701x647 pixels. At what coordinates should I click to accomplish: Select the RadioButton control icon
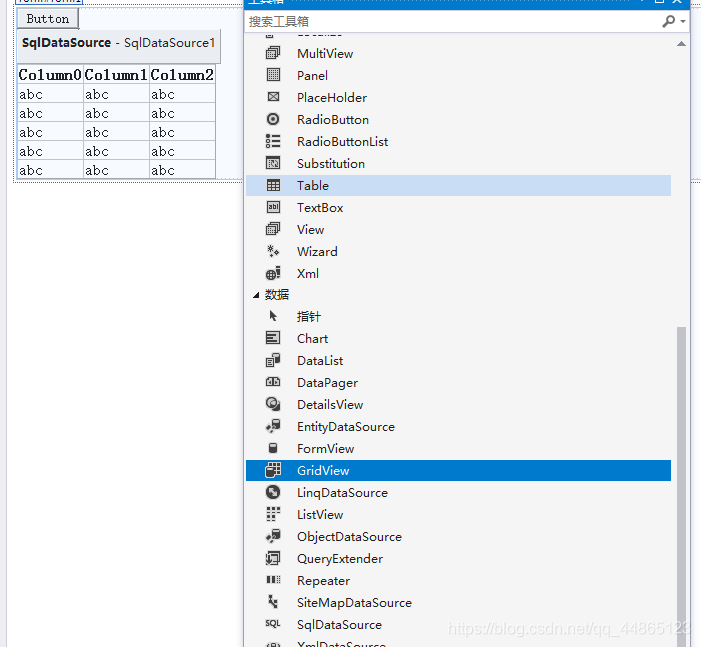pyautogui.click(x=273, y=119)
